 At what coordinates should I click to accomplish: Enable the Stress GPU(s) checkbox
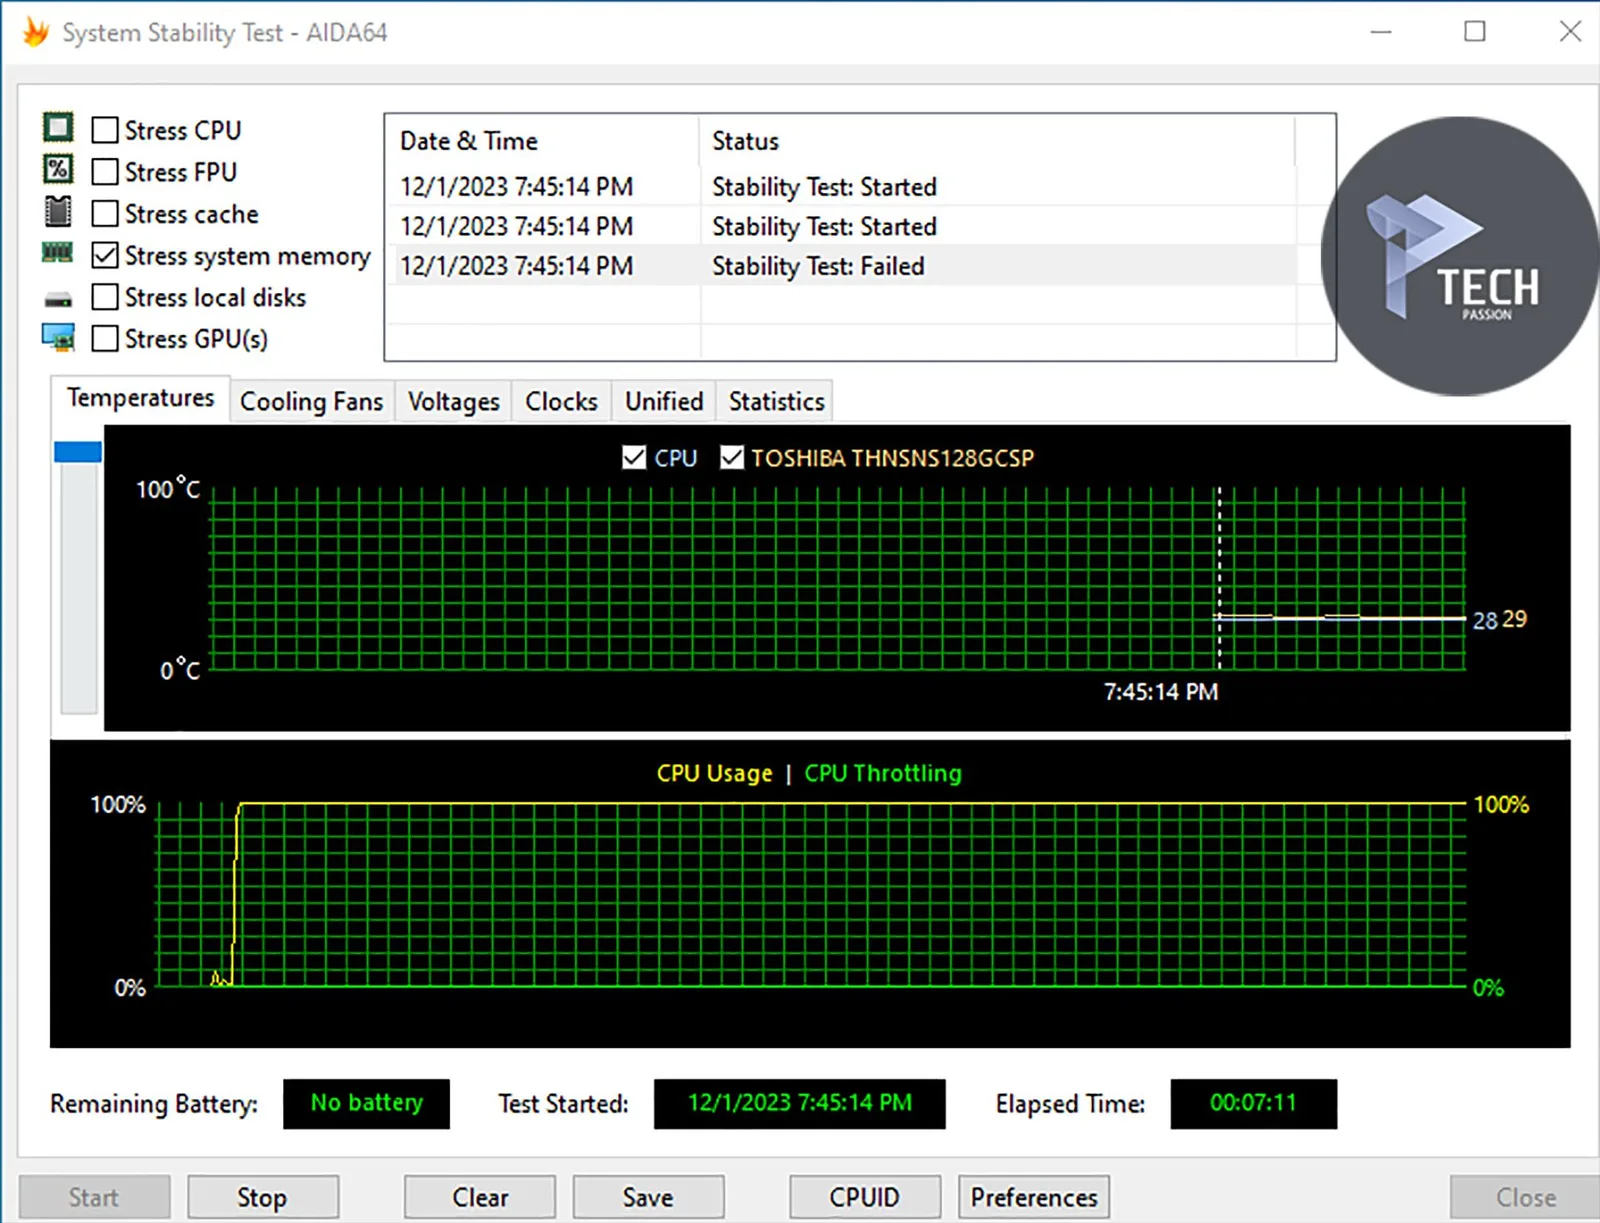(x=105, y=339)
